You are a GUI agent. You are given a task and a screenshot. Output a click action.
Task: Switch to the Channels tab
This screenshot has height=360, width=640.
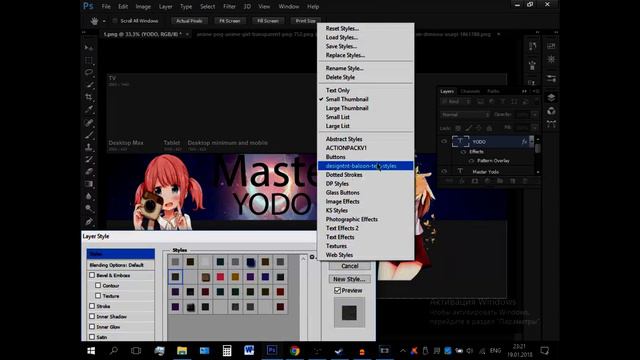click(x=470, y=91)
